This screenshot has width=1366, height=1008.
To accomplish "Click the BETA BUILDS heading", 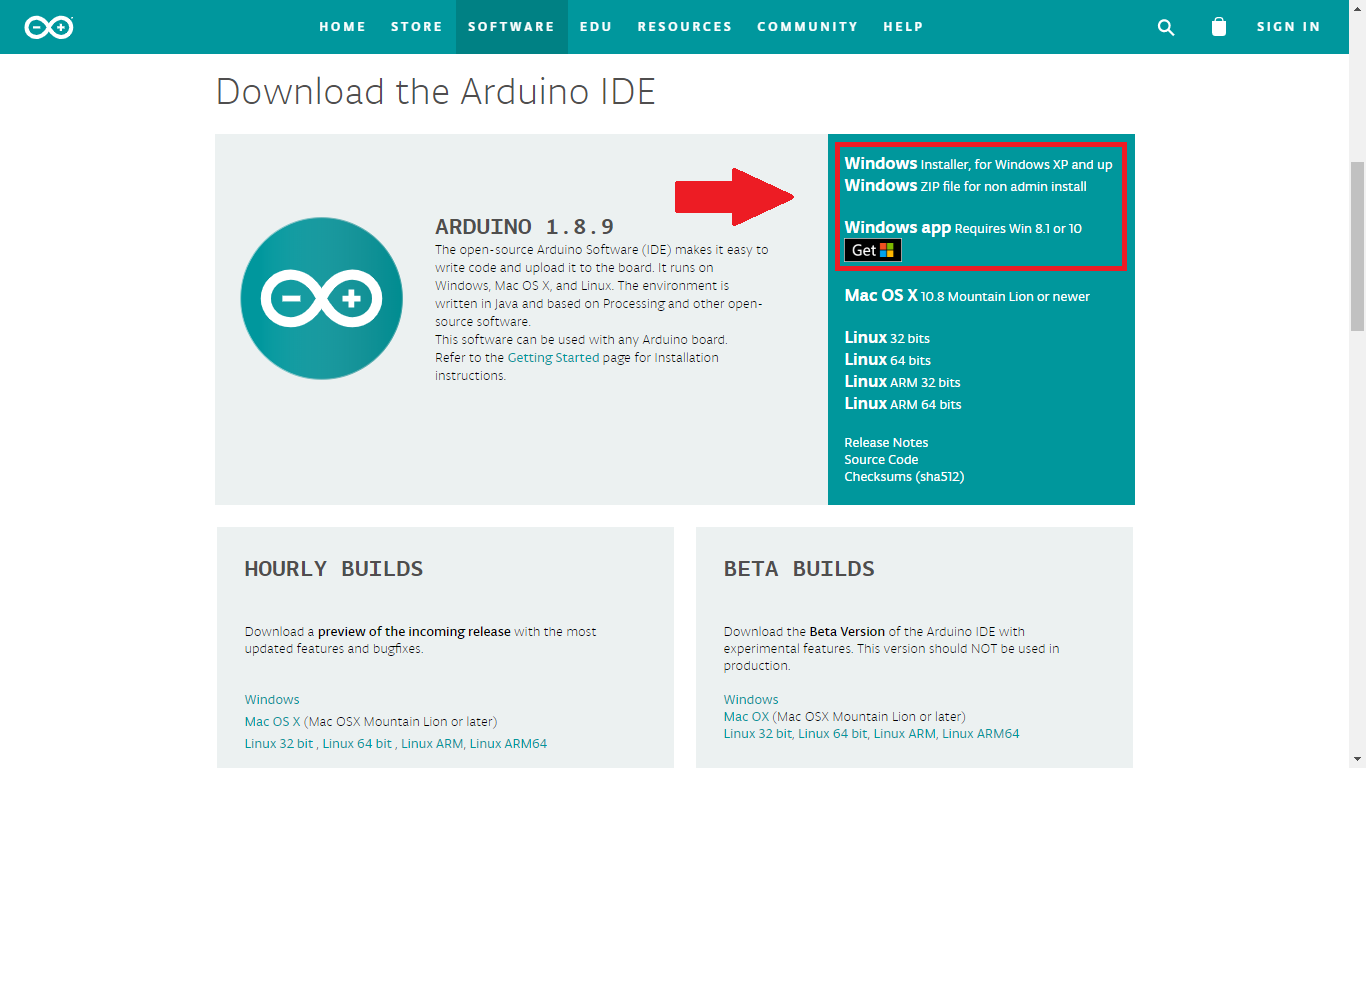I will click(x=799, y=569).
